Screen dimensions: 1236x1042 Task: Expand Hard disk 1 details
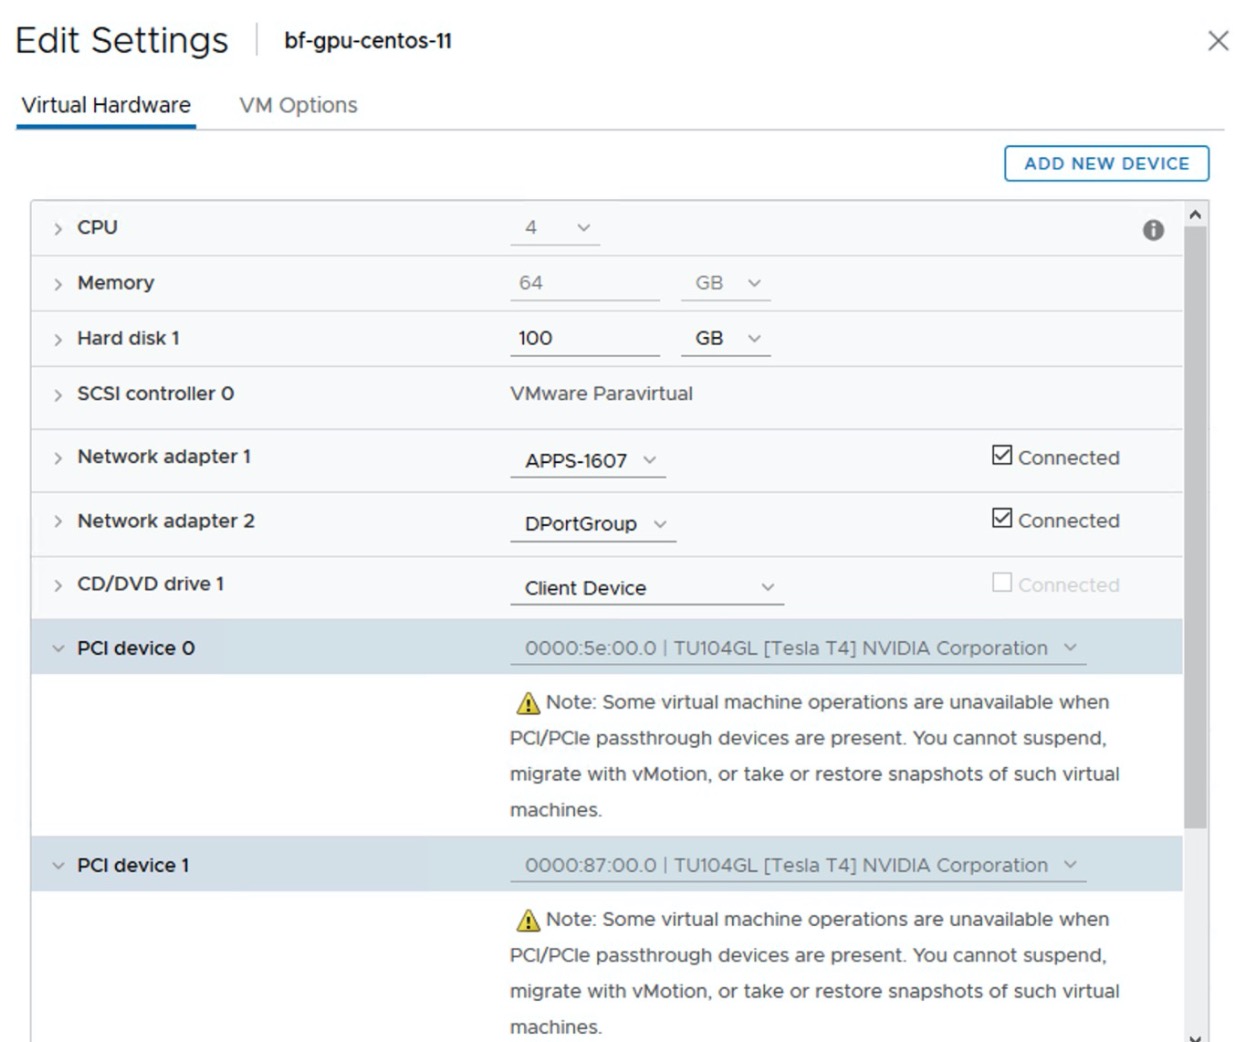(58, 339)
